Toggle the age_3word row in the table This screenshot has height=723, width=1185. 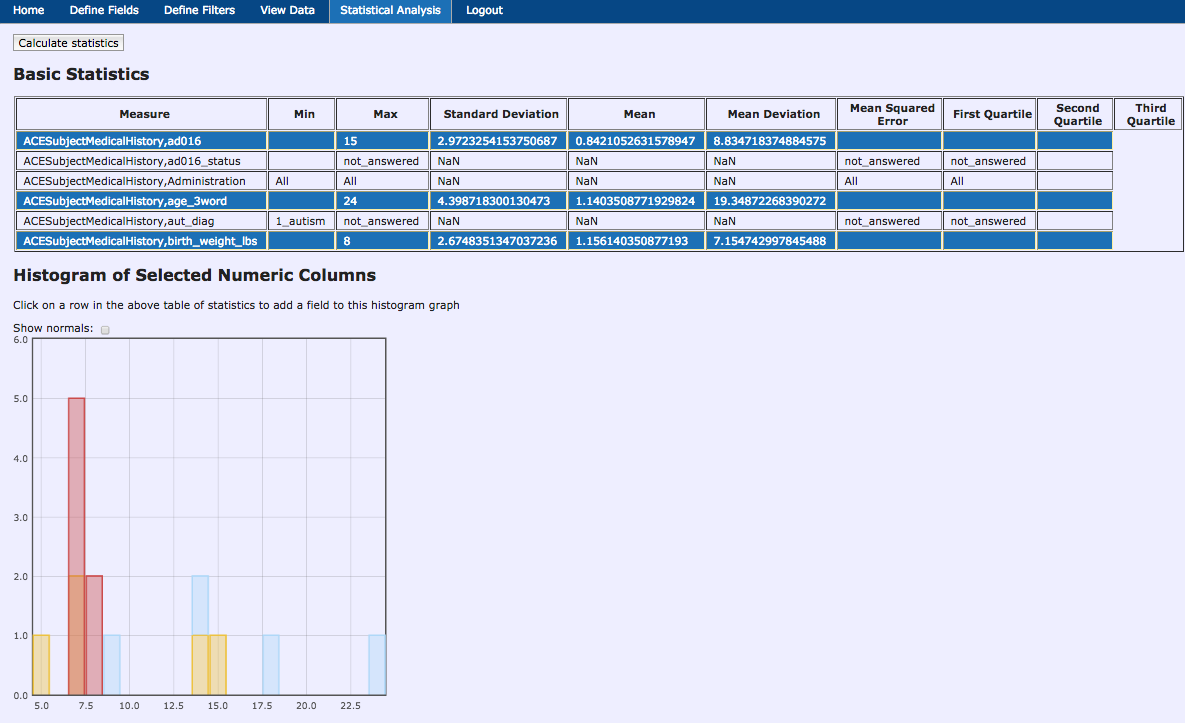[x=141, y=201]
